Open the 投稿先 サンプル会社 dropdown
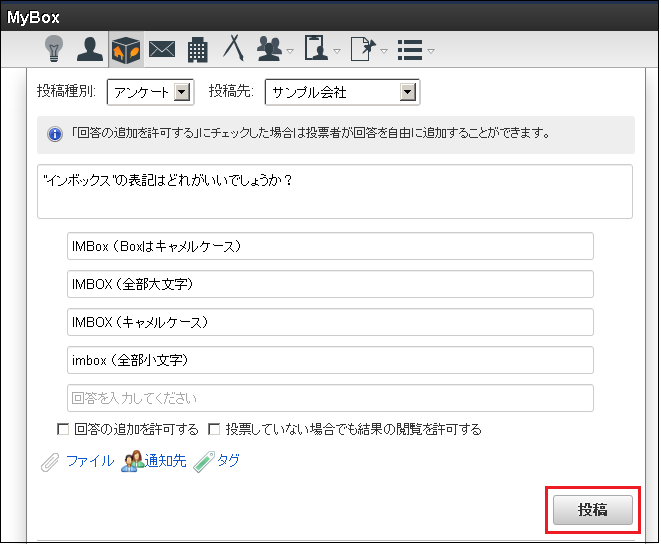The image size is (661, 544). coord(342,92)
